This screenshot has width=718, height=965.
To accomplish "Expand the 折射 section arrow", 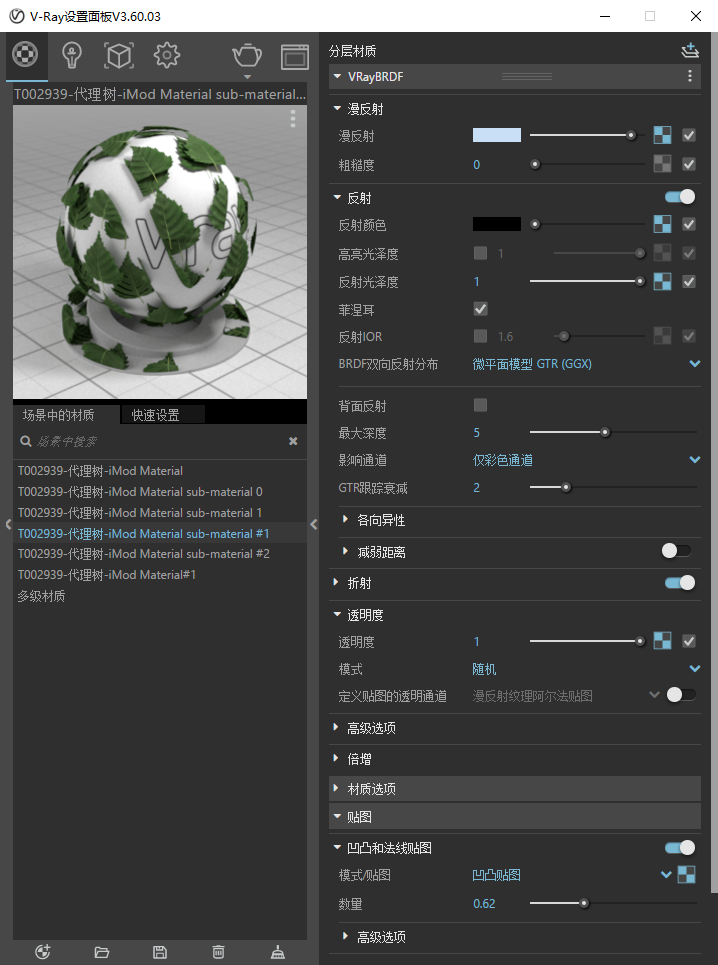I will coord(336,582).
